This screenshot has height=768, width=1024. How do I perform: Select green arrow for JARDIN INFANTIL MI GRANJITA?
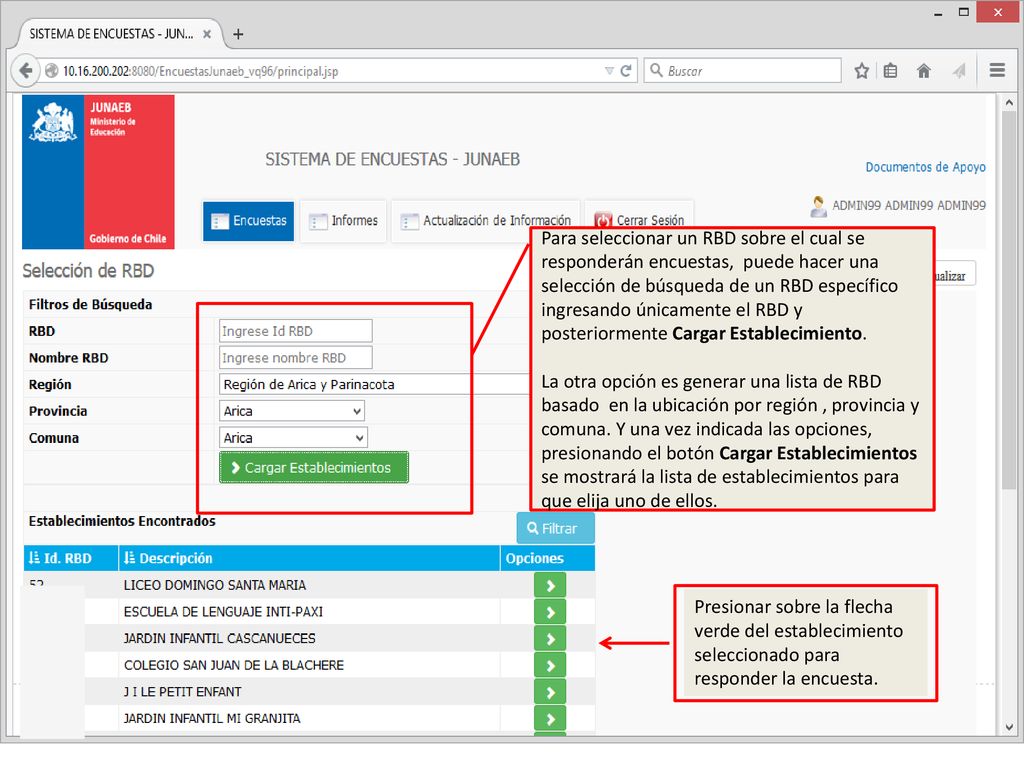click(x=550, y=719)
